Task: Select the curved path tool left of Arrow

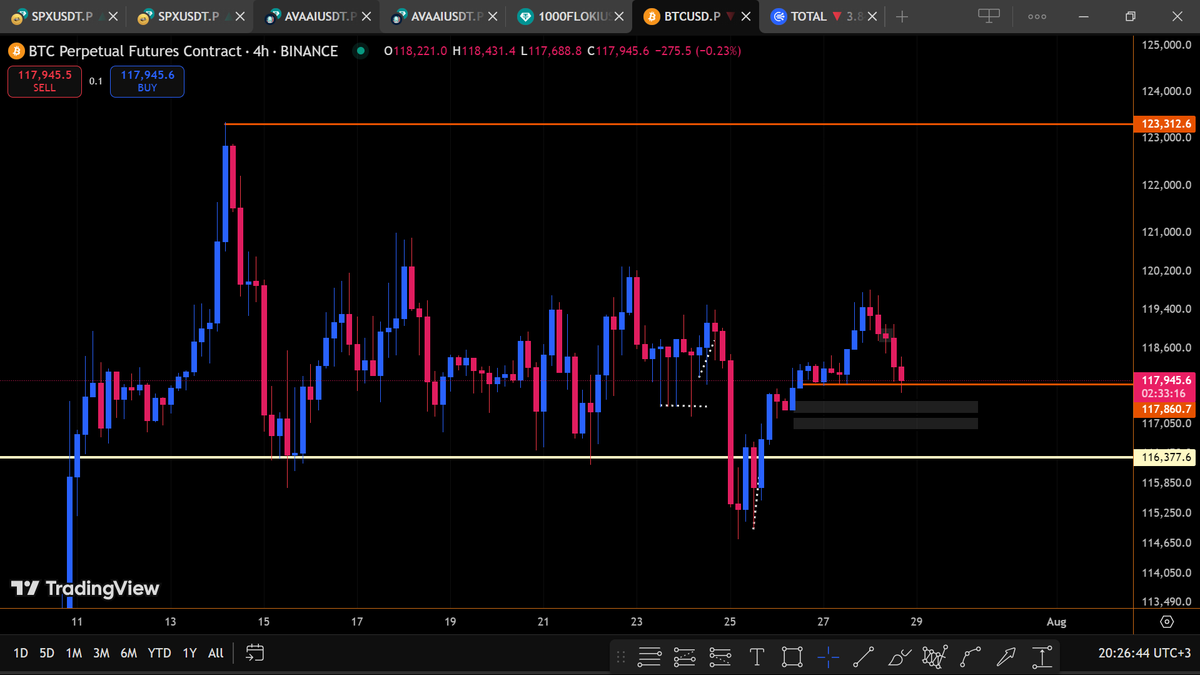Action: coord(970,657)
